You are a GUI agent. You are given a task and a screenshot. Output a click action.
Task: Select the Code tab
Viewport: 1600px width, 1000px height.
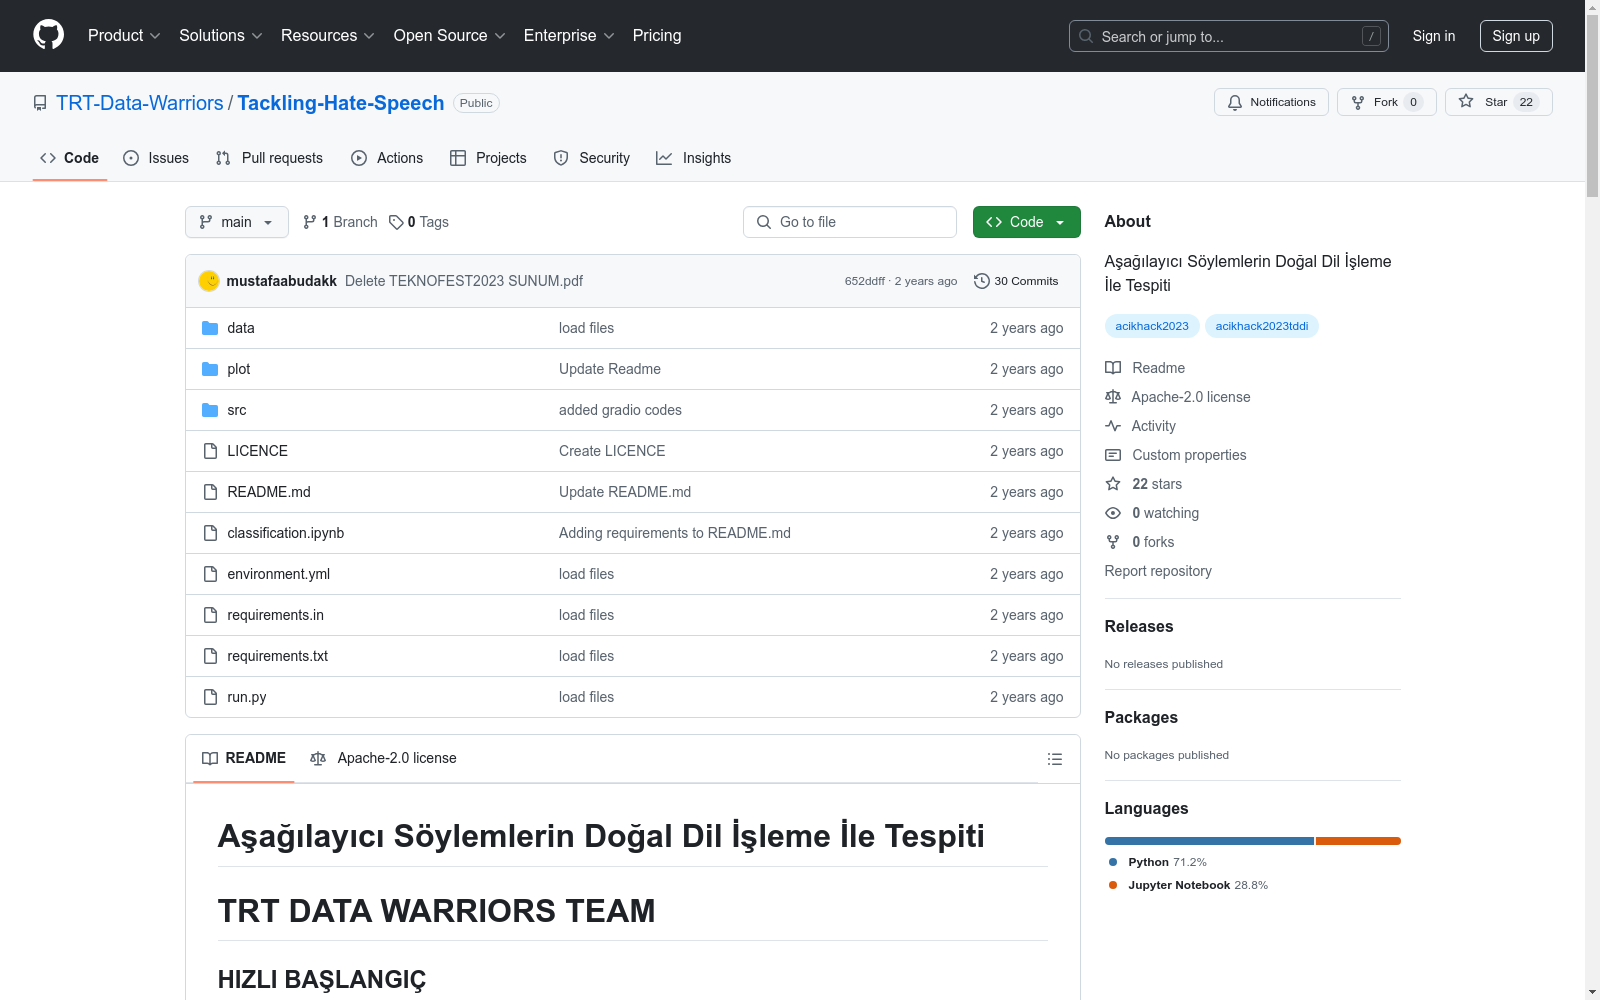(70, 158)
